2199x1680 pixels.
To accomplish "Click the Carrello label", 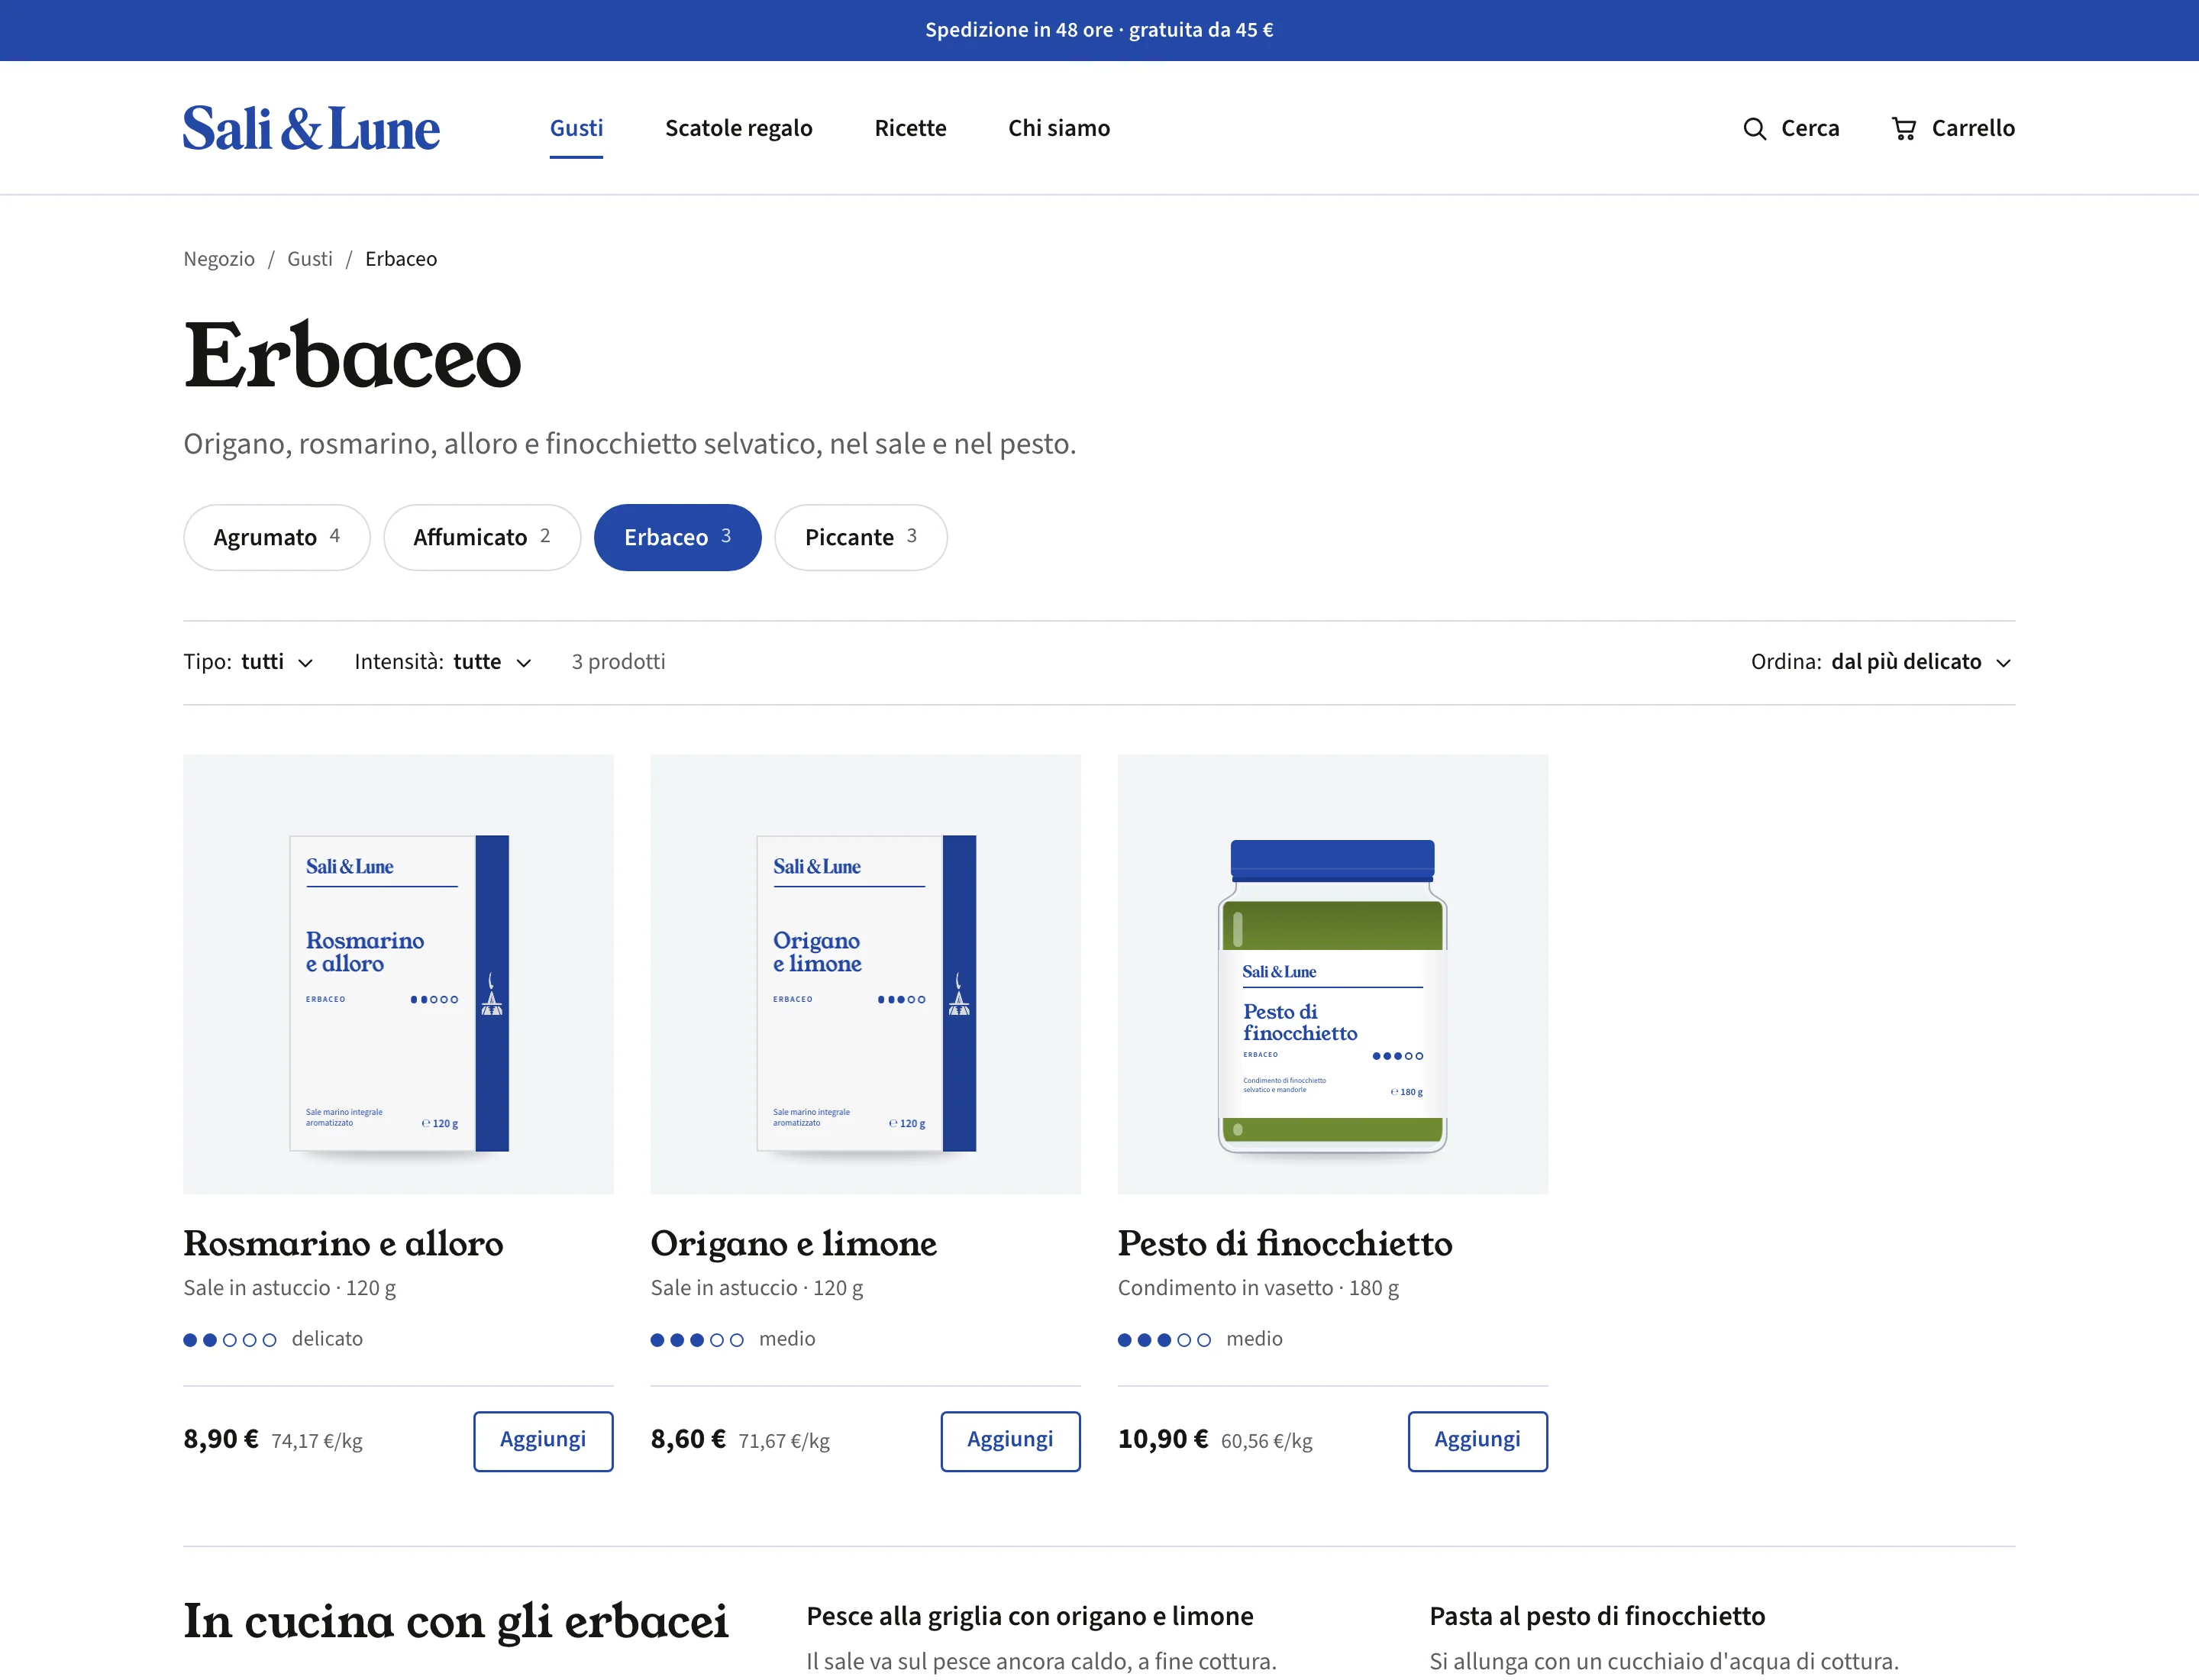I will pyautogui.click(x=1973, y=128).
